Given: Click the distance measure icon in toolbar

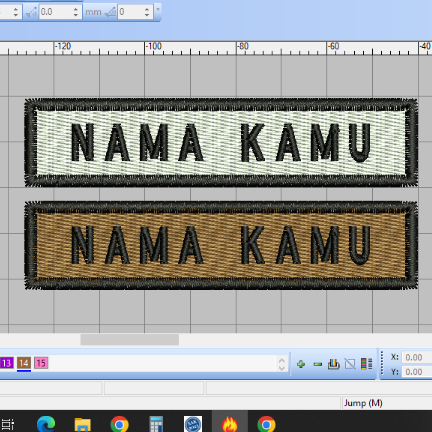Looking at the screenshot, I should pos(31,13).
